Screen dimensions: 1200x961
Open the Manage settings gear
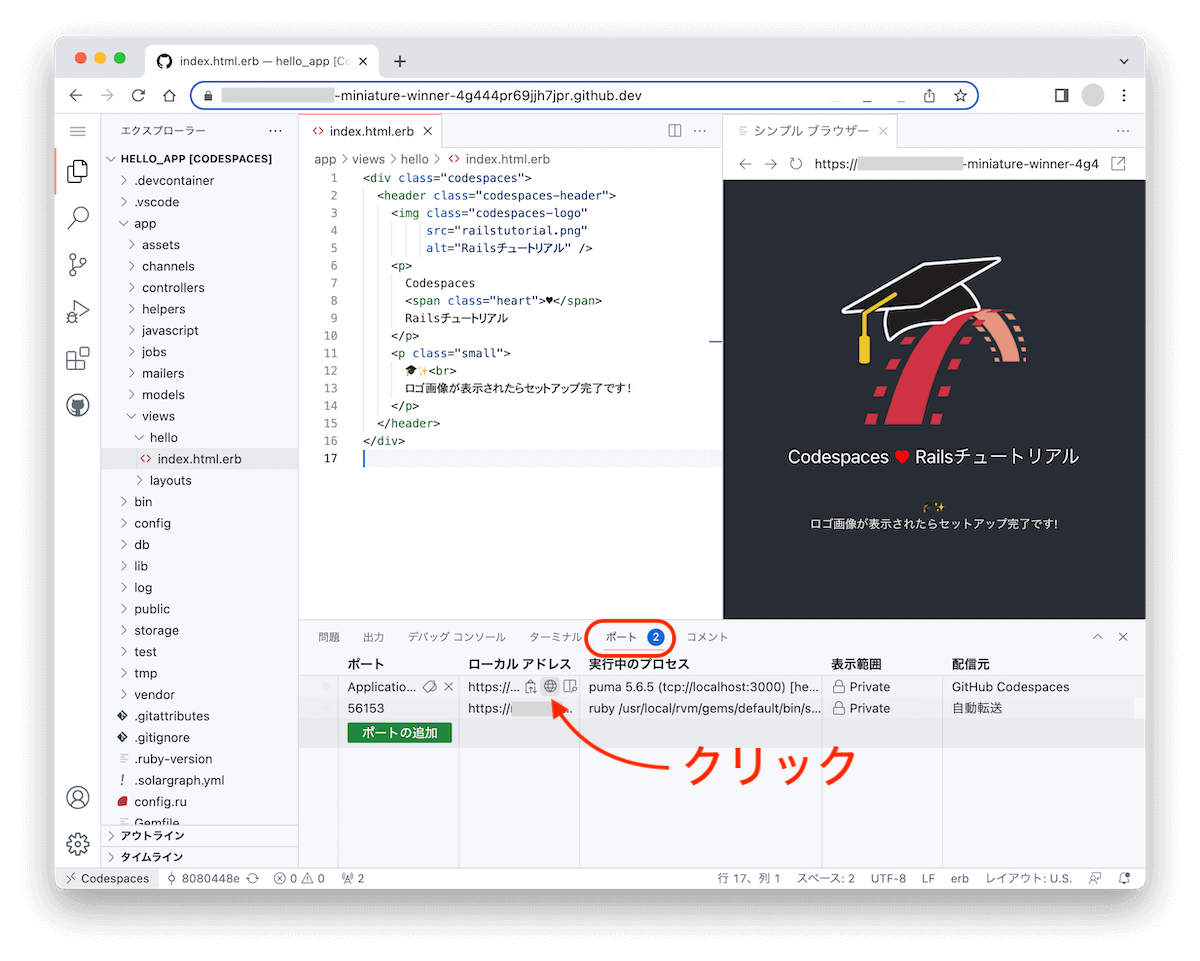[x=77, y=844]
